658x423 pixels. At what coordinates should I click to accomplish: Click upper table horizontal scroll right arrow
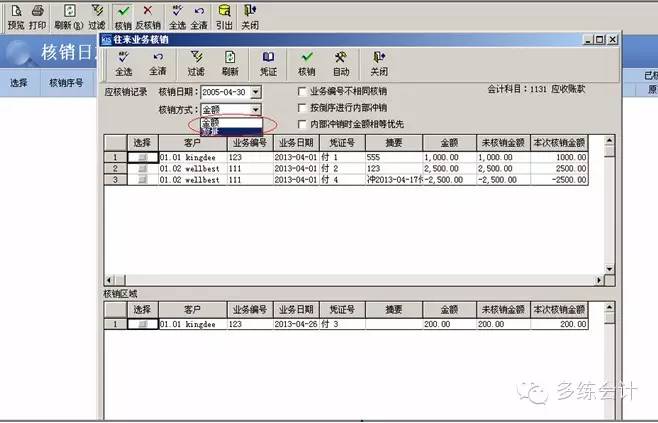pyautogui.click(x=599, y=280)
